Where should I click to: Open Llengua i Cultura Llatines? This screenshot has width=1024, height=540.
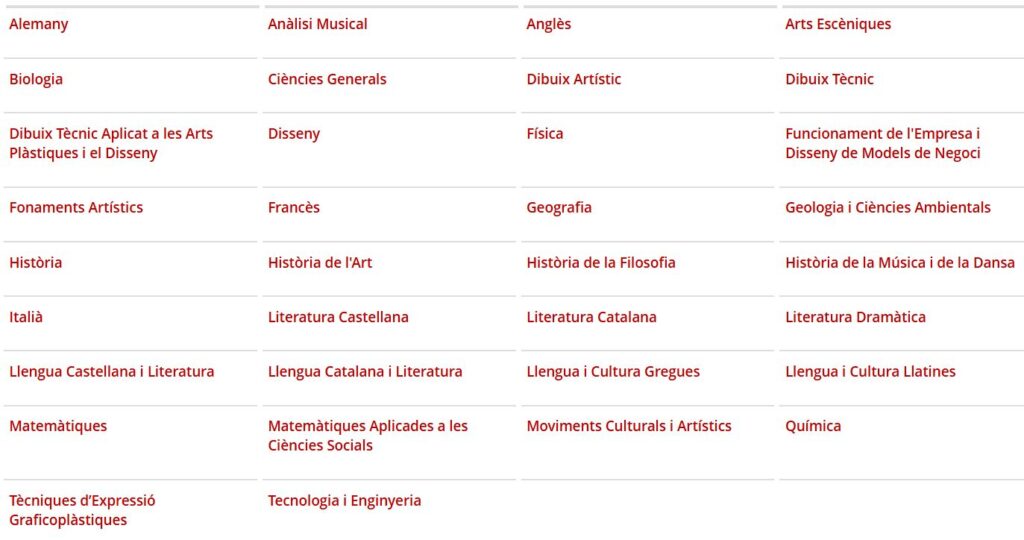(x=870, y=371)
